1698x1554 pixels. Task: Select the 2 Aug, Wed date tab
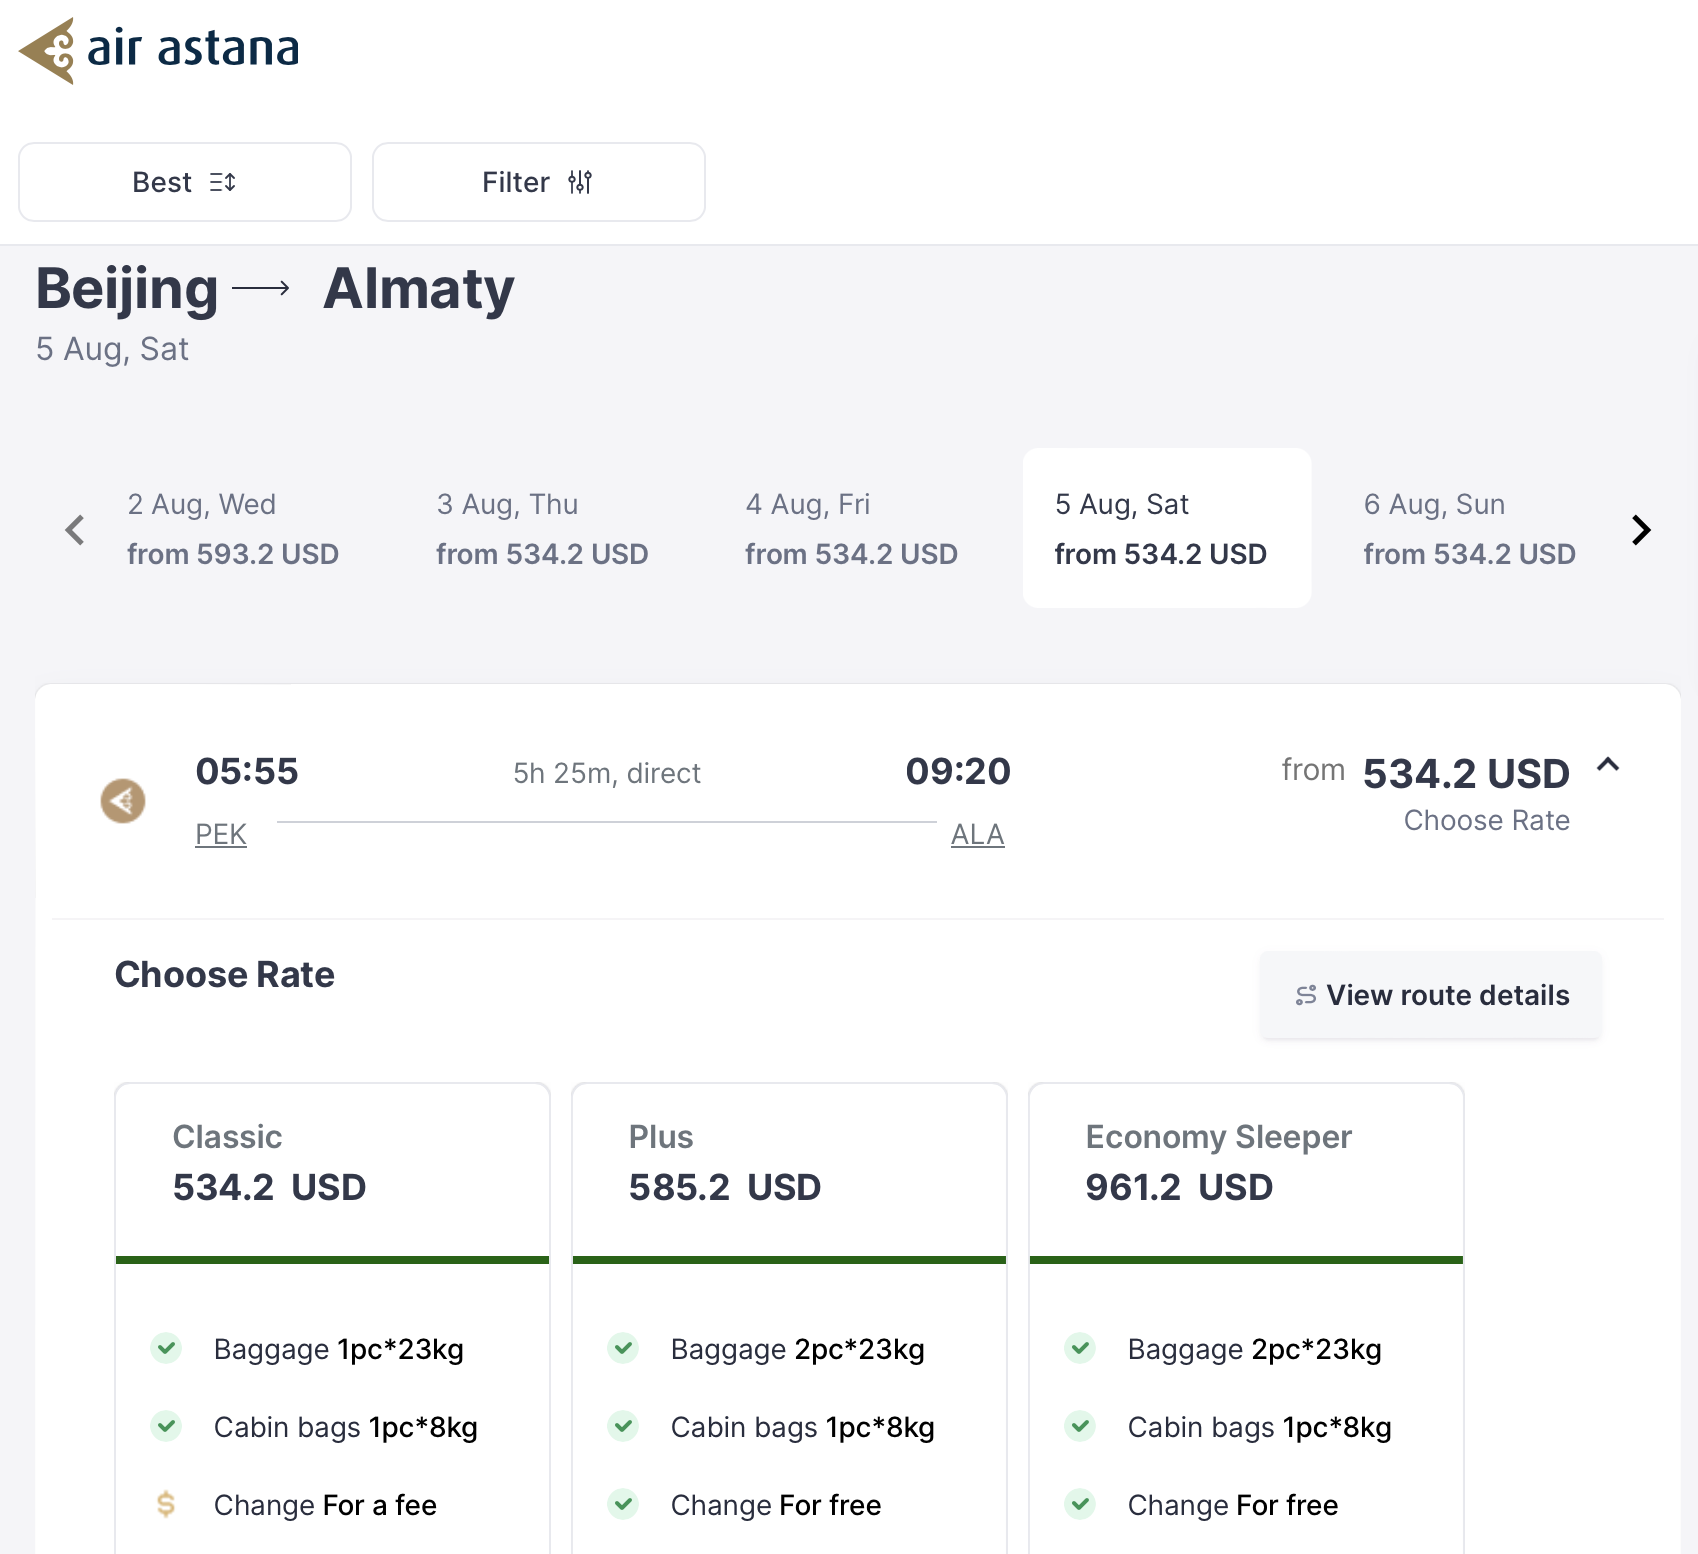233,528
